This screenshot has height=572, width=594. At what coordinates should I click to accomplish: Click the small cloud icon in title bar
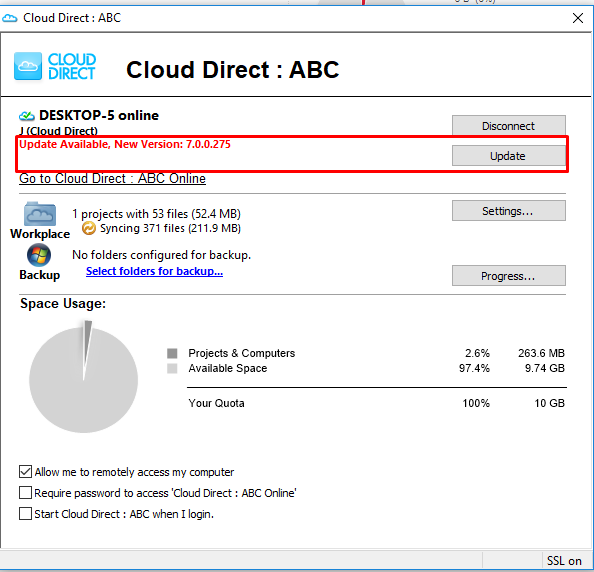9,18
